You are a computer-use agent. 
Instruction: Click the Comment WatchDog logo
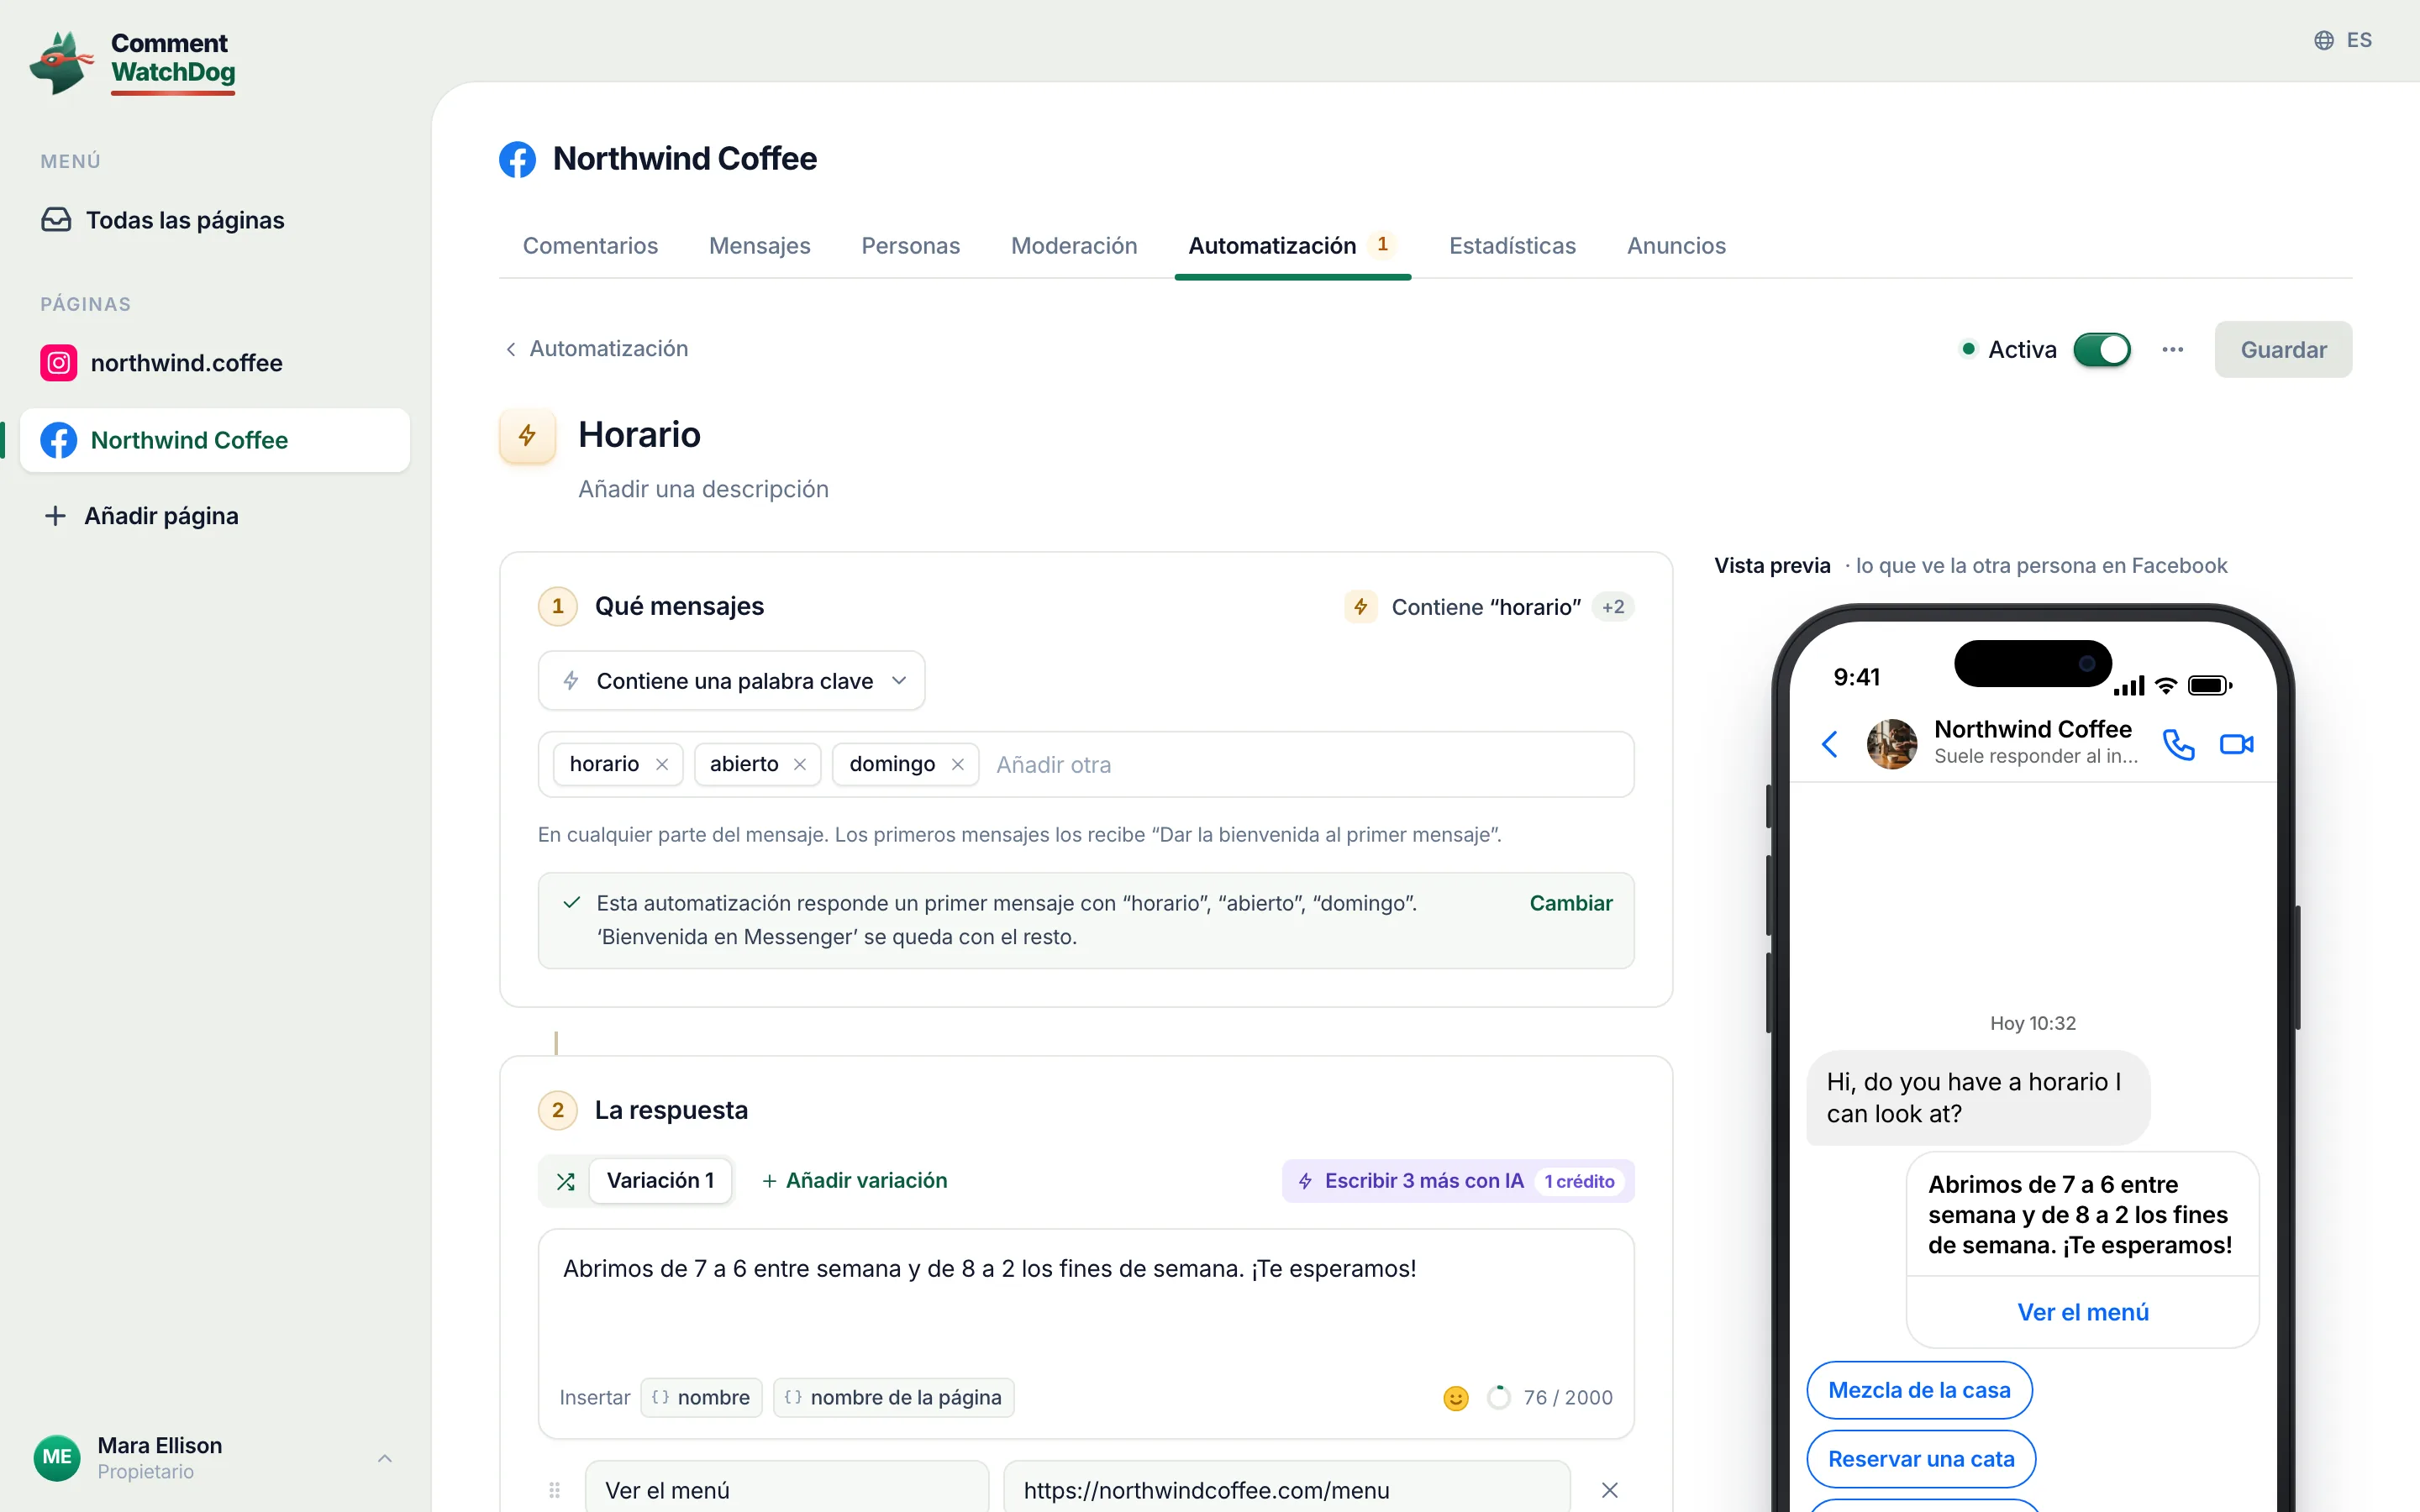click(x=133, y=62)
